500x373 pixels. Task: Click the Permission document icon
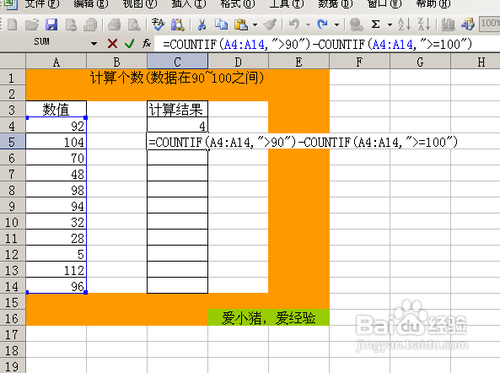71,25
